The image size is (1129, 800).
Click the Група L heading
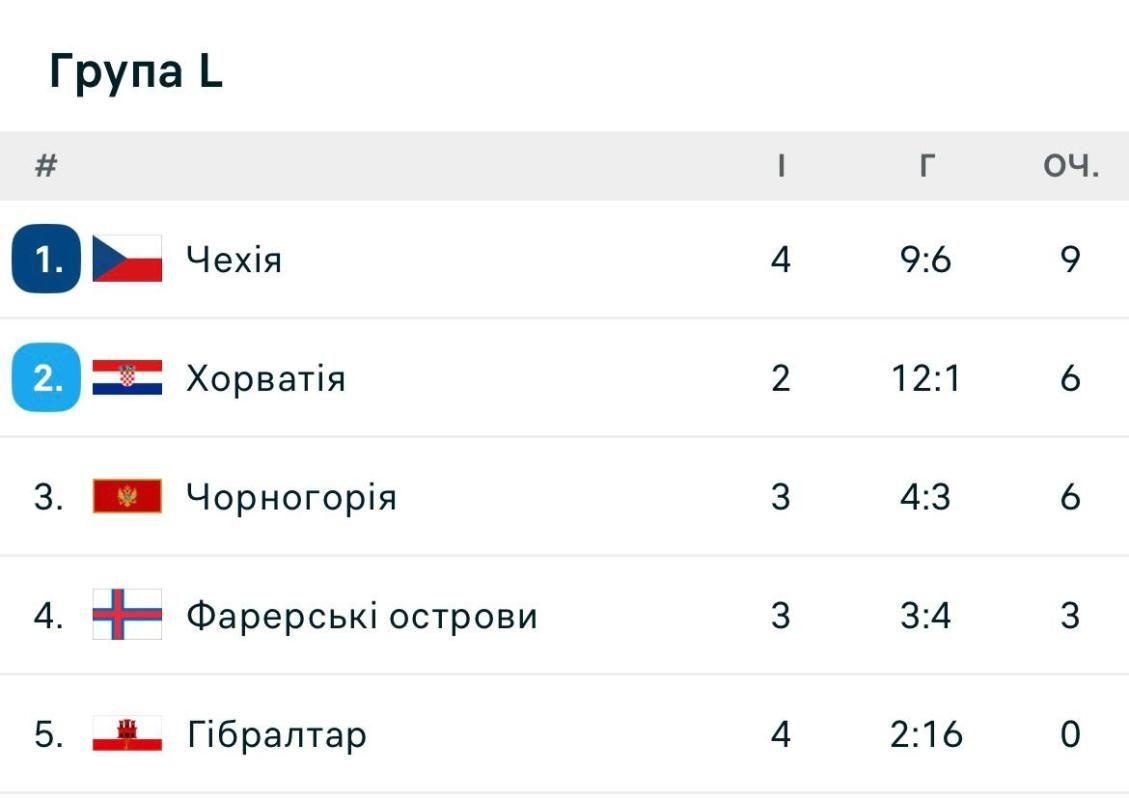point(136,72)
